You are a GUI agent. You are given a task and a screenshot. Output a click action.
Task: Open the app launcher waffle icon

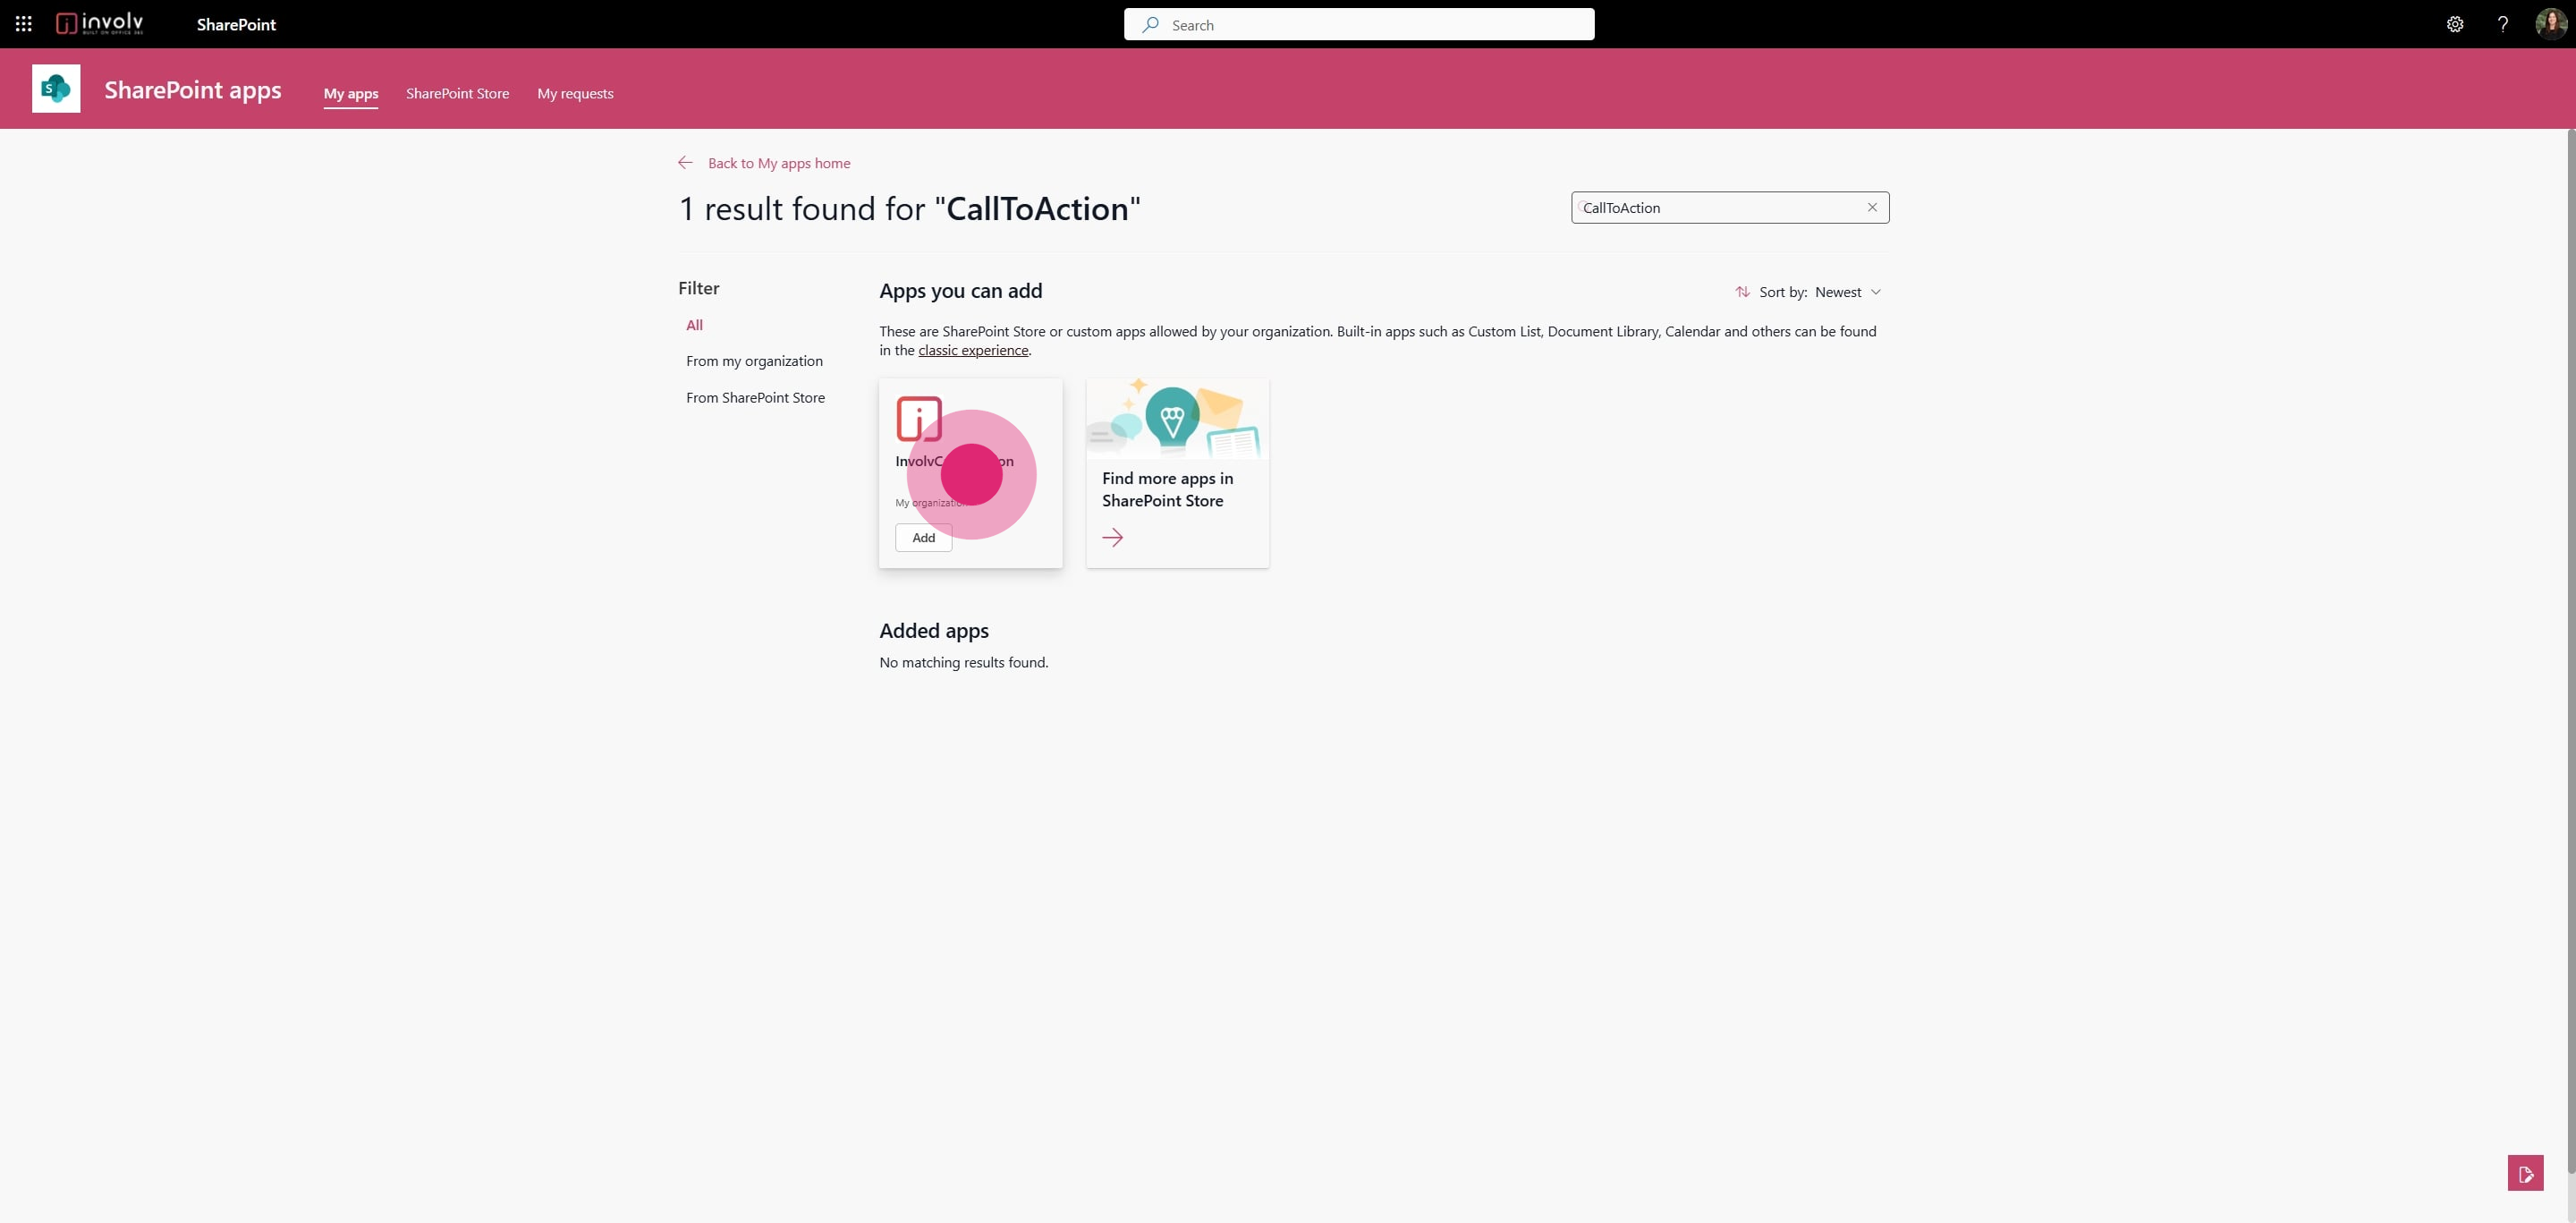coord(24,24)
